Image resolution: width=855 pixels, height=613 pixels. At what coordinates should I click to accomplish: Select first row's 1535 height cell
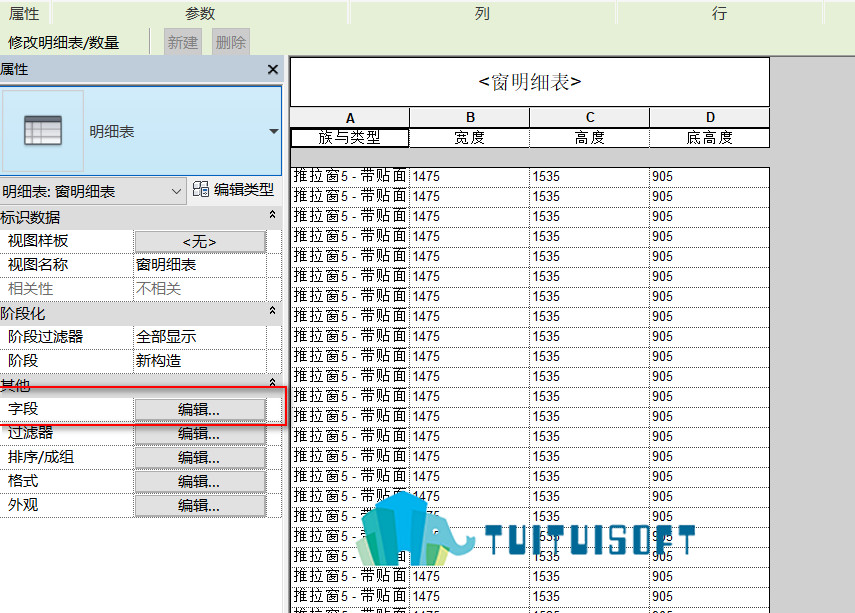tap(589, 176)
